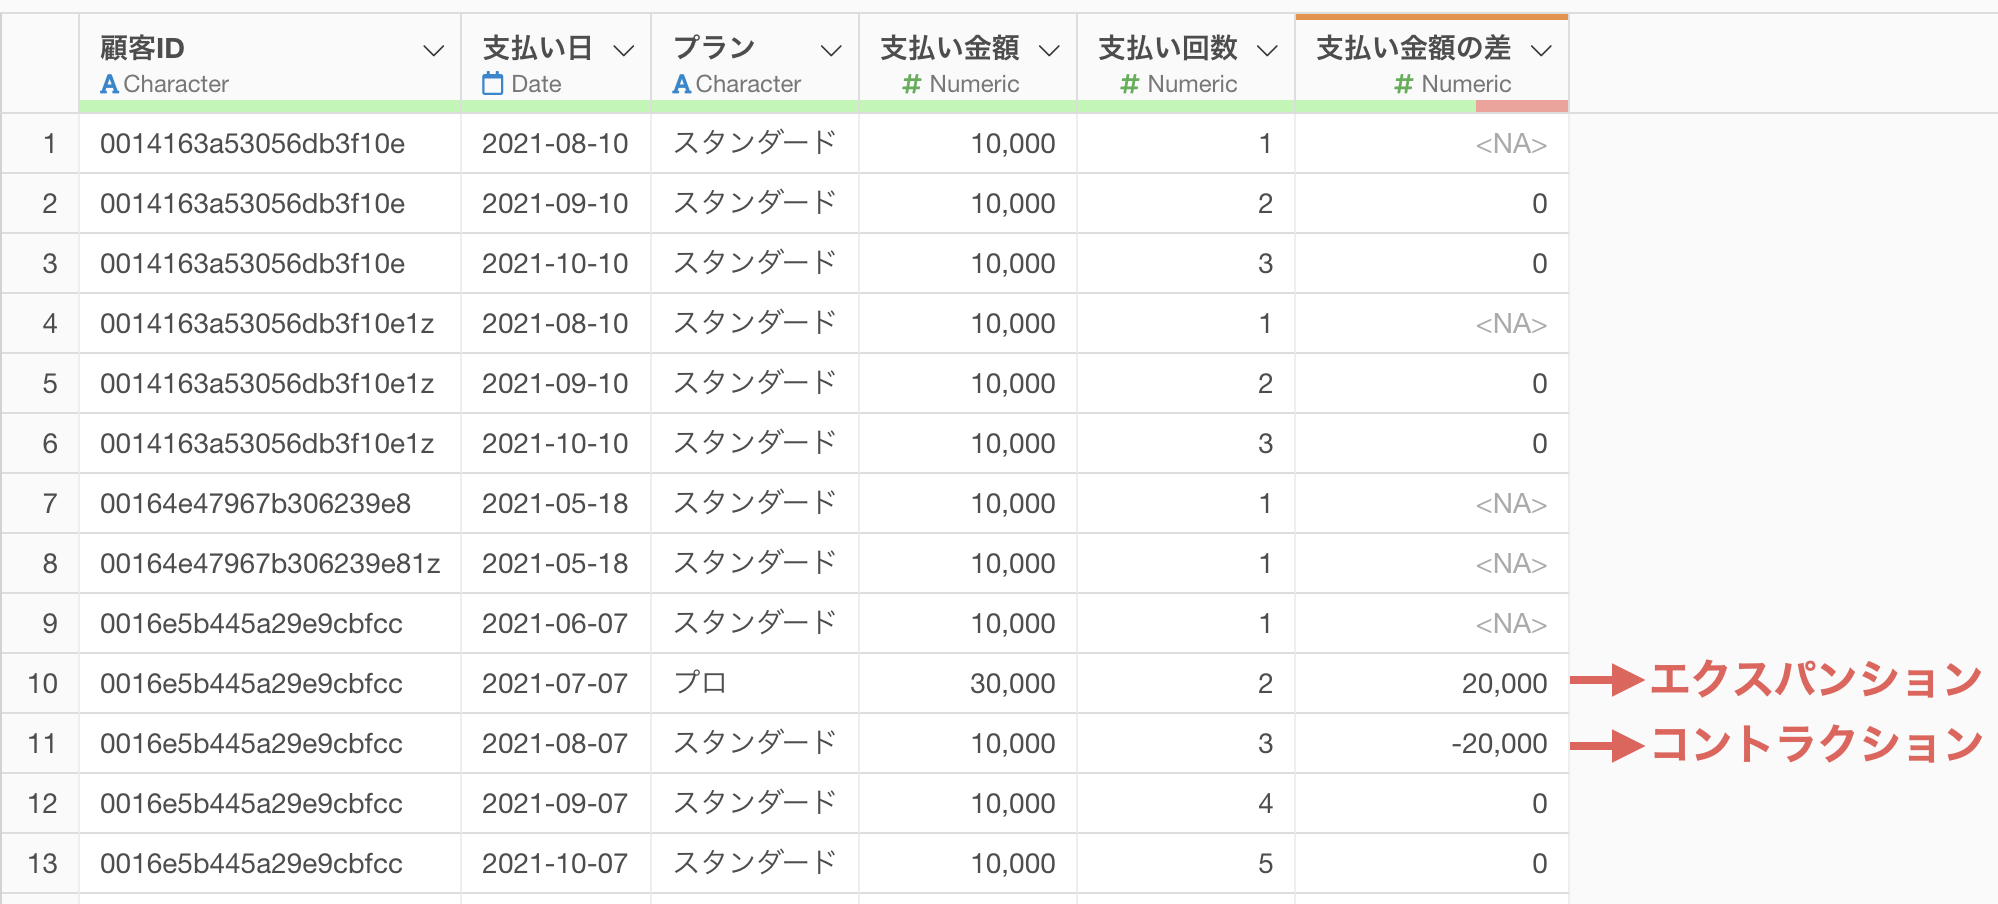Open the プラン column dropdown arrow
The width and height of the screenshot is (1998, 904).
coord(831,50)
